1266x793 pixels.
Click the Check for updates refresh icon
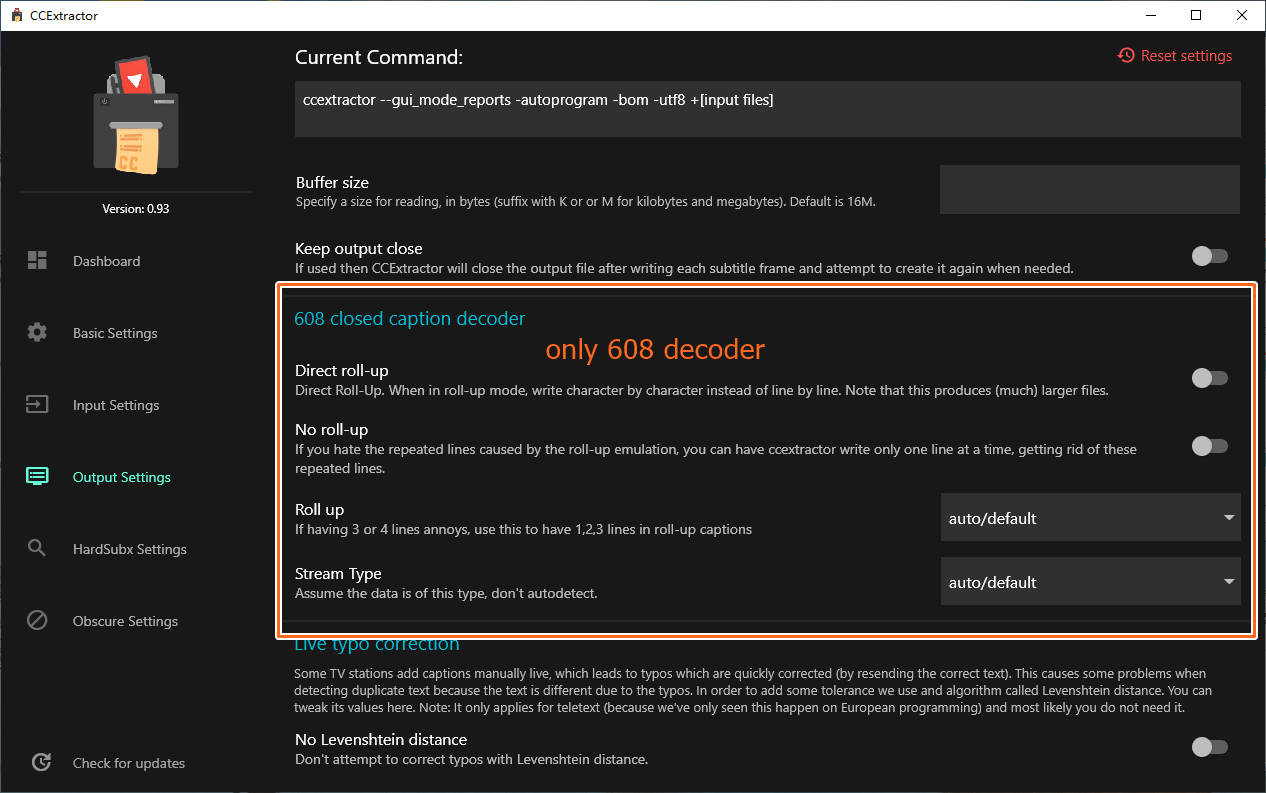coord(41,762)
